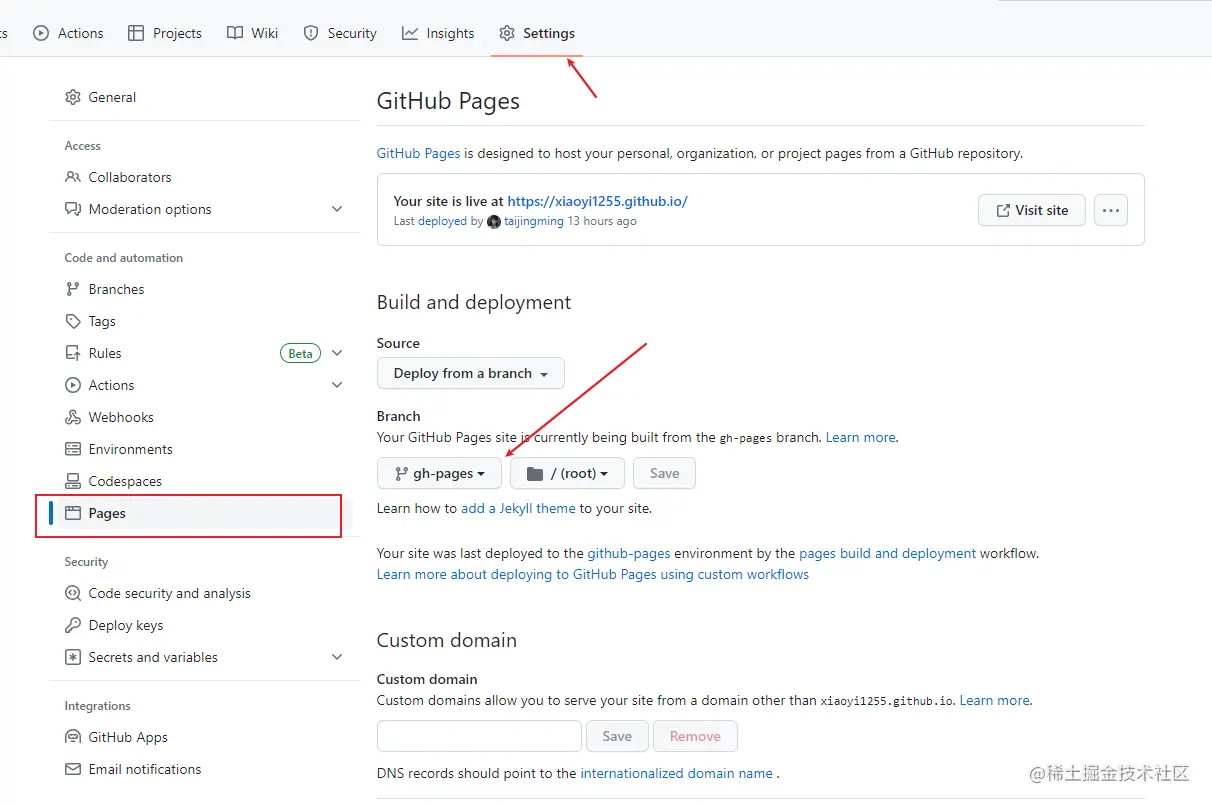The image size is (1212, 806).
Task: Click the Code security and analysis icon
Action: pyautogui.click(x=73, y=593)
